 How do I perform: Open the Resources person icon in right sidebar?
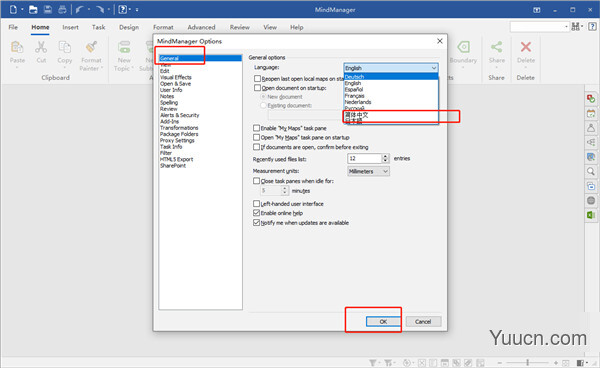pos(591,128)
